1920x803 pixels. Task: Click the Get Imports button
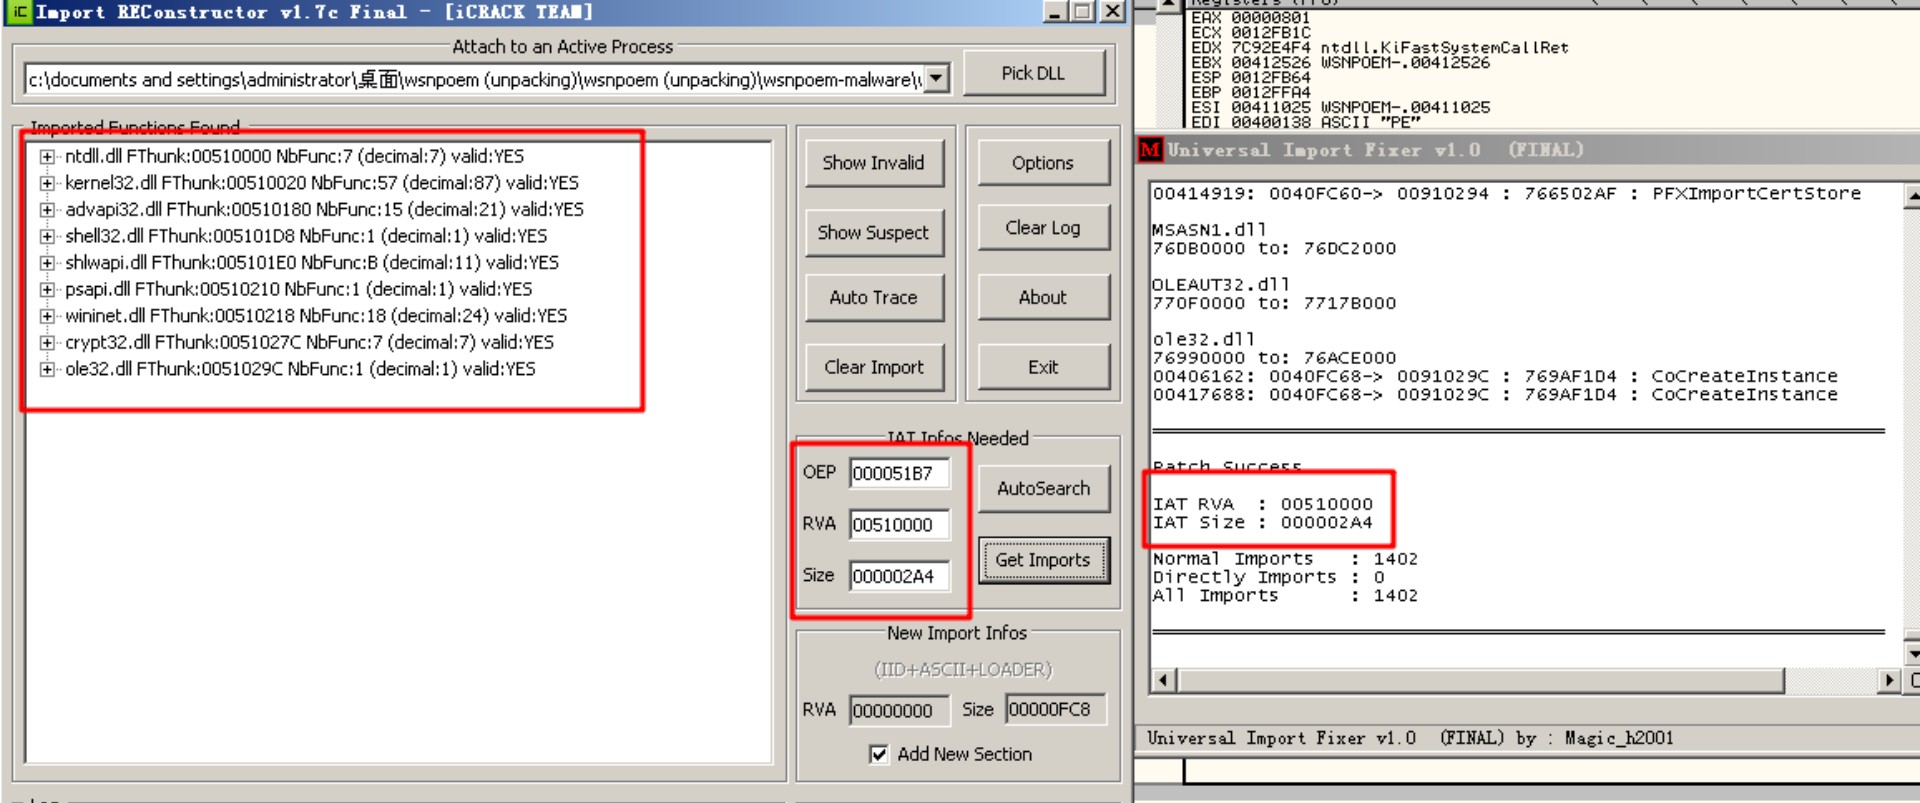coord(1043,560)
